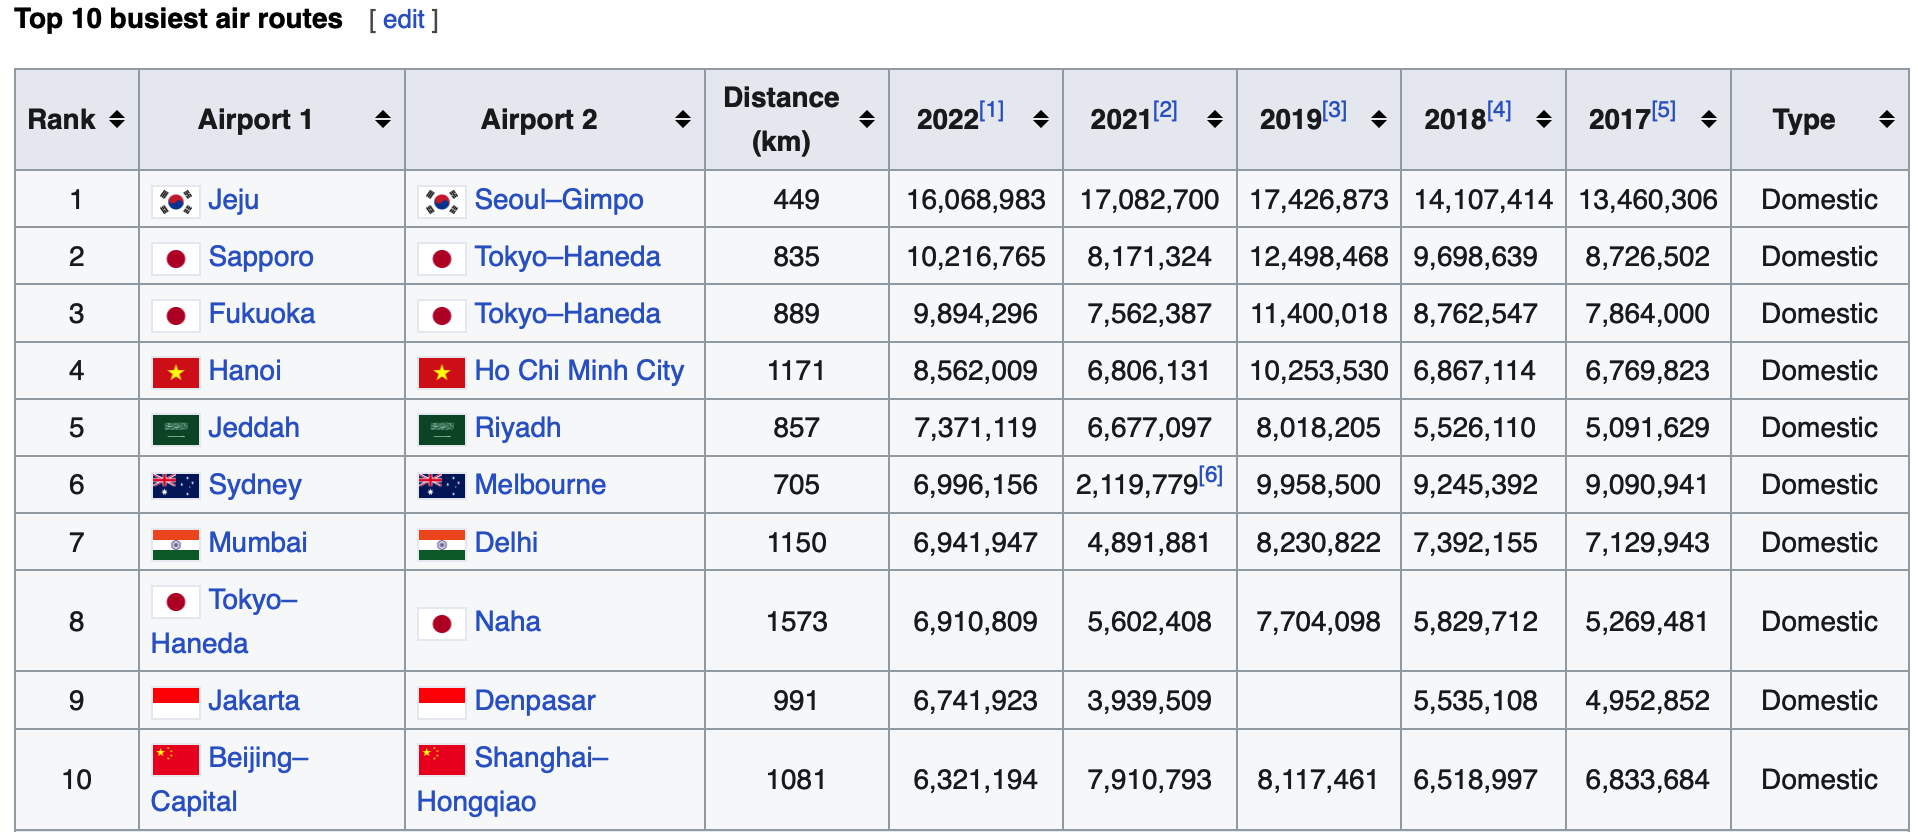Open the Beijing–Capital airport link

230,779
